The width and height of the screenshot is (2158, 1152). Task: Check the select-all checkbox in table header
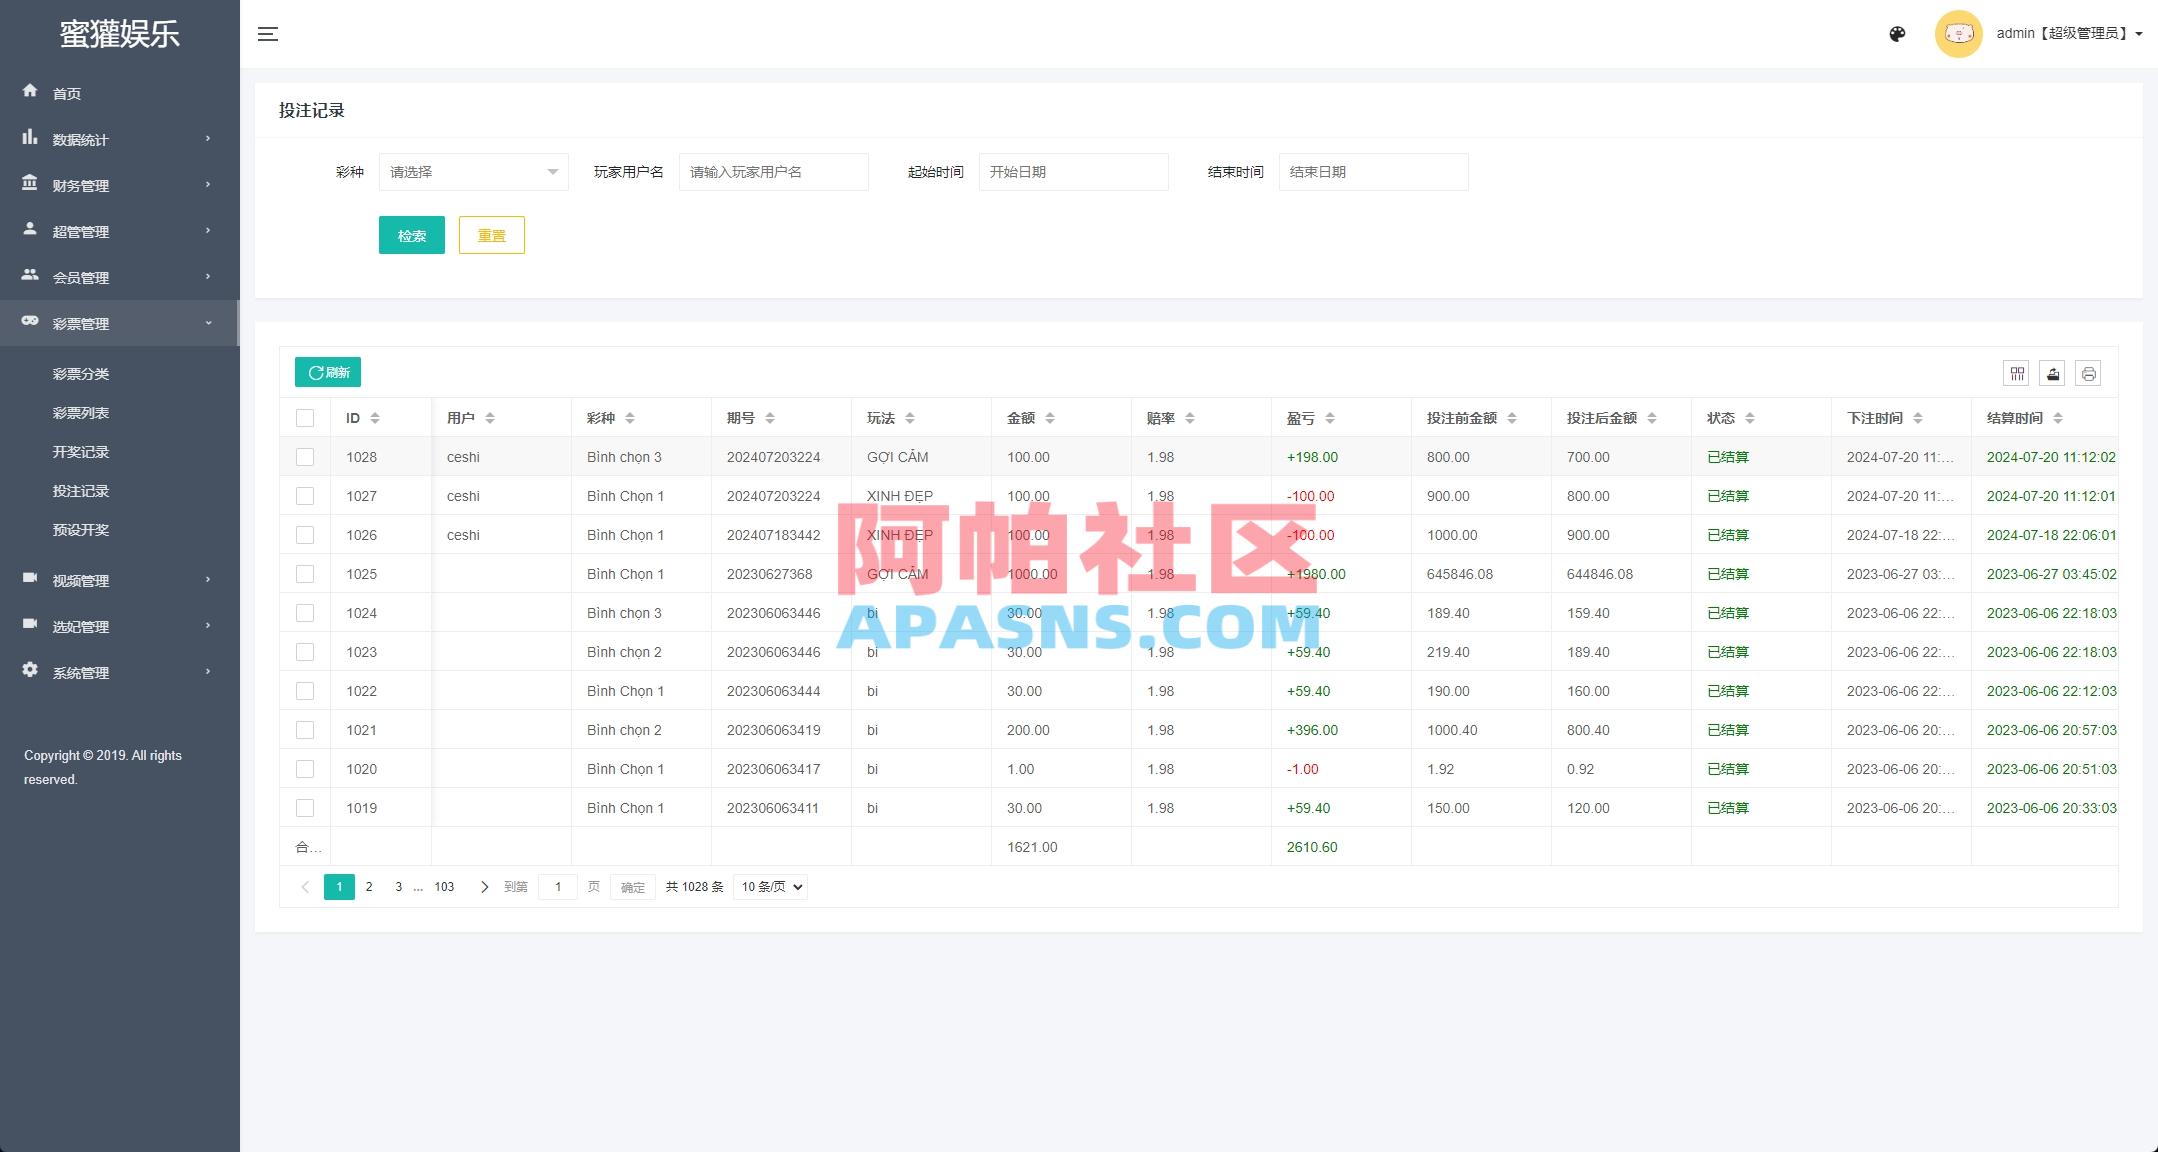point(305,417)
